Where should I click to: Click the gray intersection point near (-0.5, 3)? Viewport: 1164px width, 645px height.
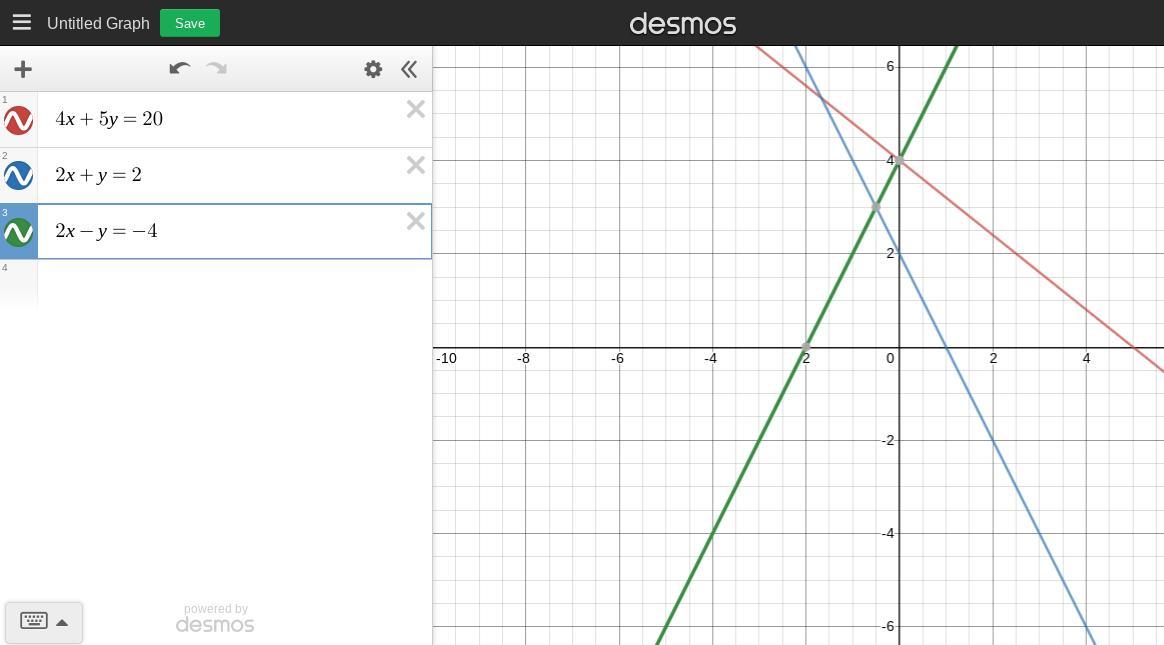(876, 207)
